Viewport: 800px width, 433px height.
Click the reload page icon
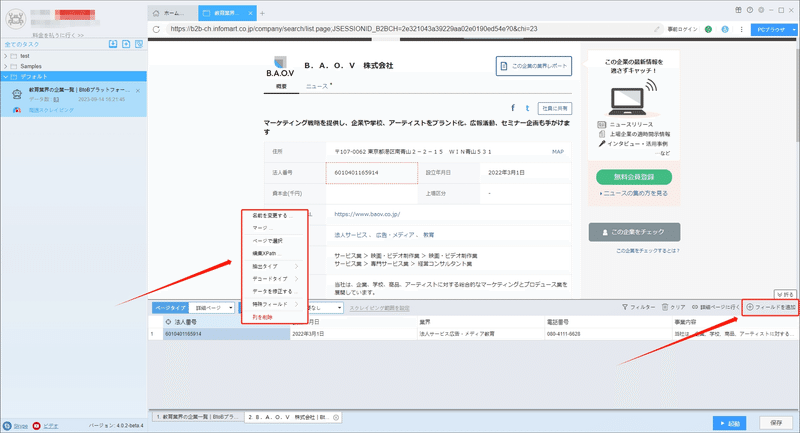(156, 29)
